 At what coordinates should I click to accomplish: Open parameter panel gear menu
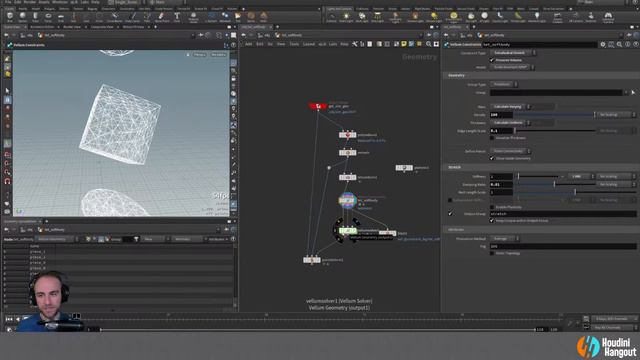point(602,44)
